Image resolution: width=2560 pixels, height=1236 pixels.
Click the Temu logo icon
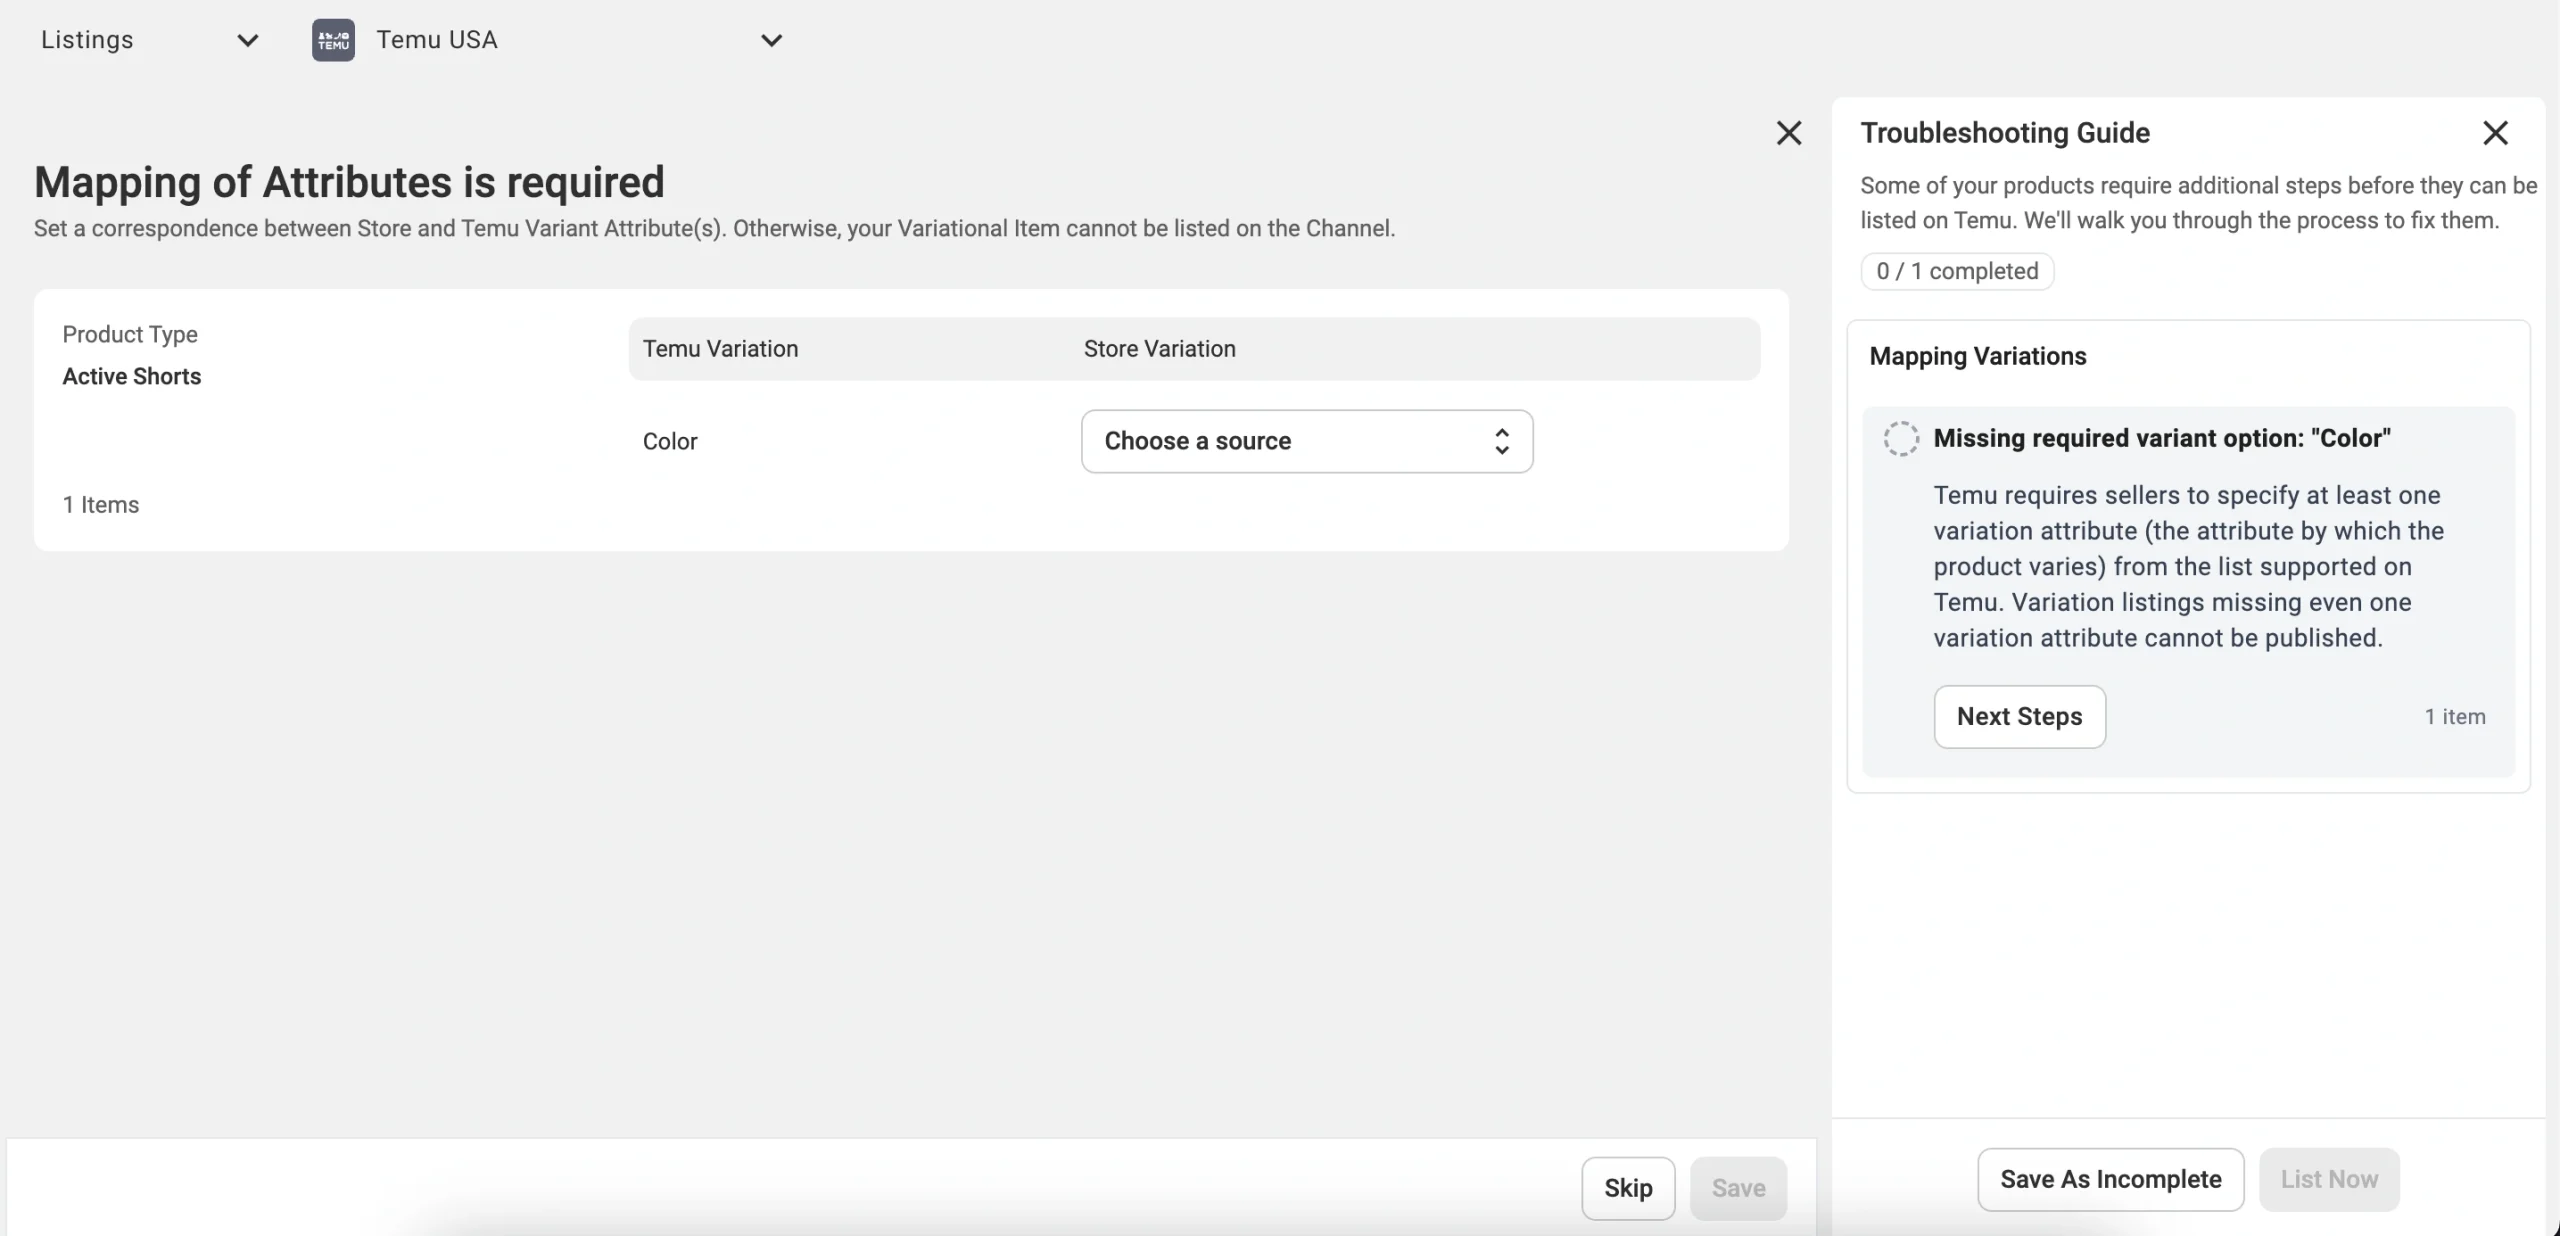(x=333, y=40)
